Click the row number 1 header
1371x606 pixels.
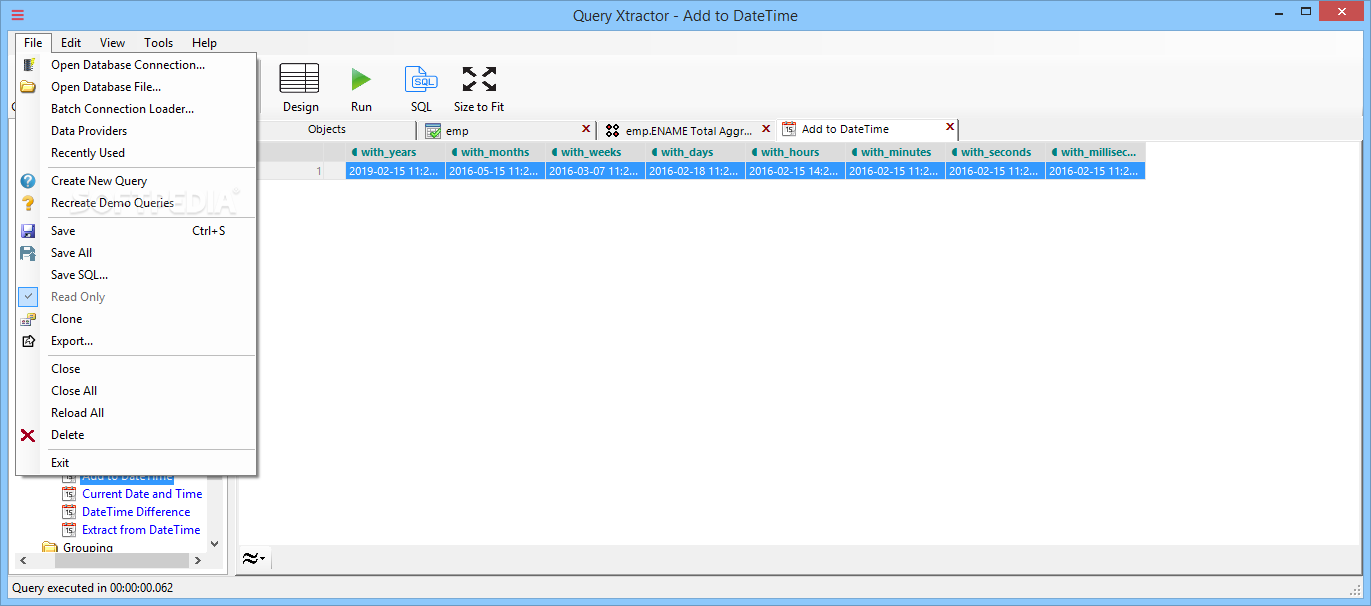coord(292,171)
